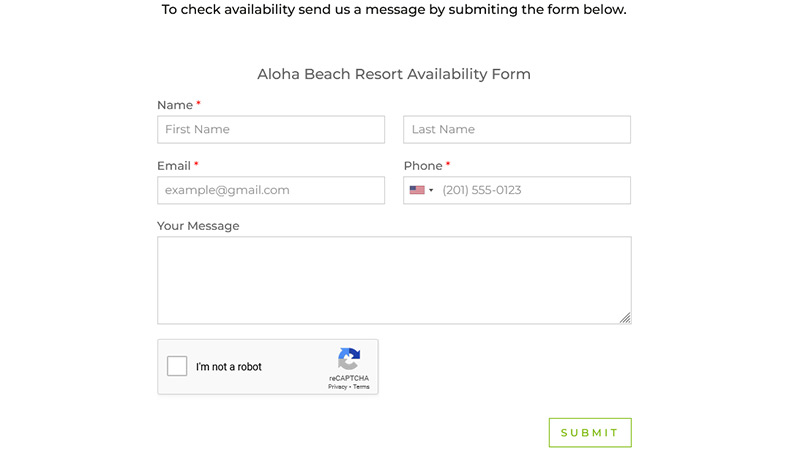Click the Phone field label

pos(423,166)
